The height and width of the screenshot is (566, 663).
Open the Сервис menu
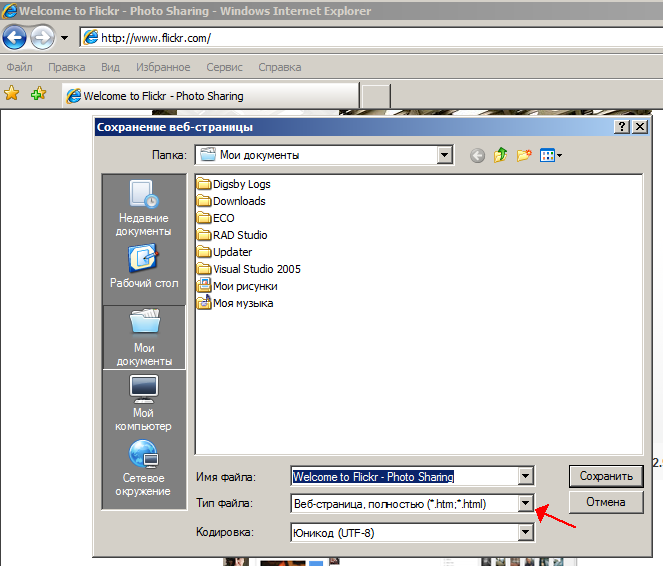(x=224, y=67)
